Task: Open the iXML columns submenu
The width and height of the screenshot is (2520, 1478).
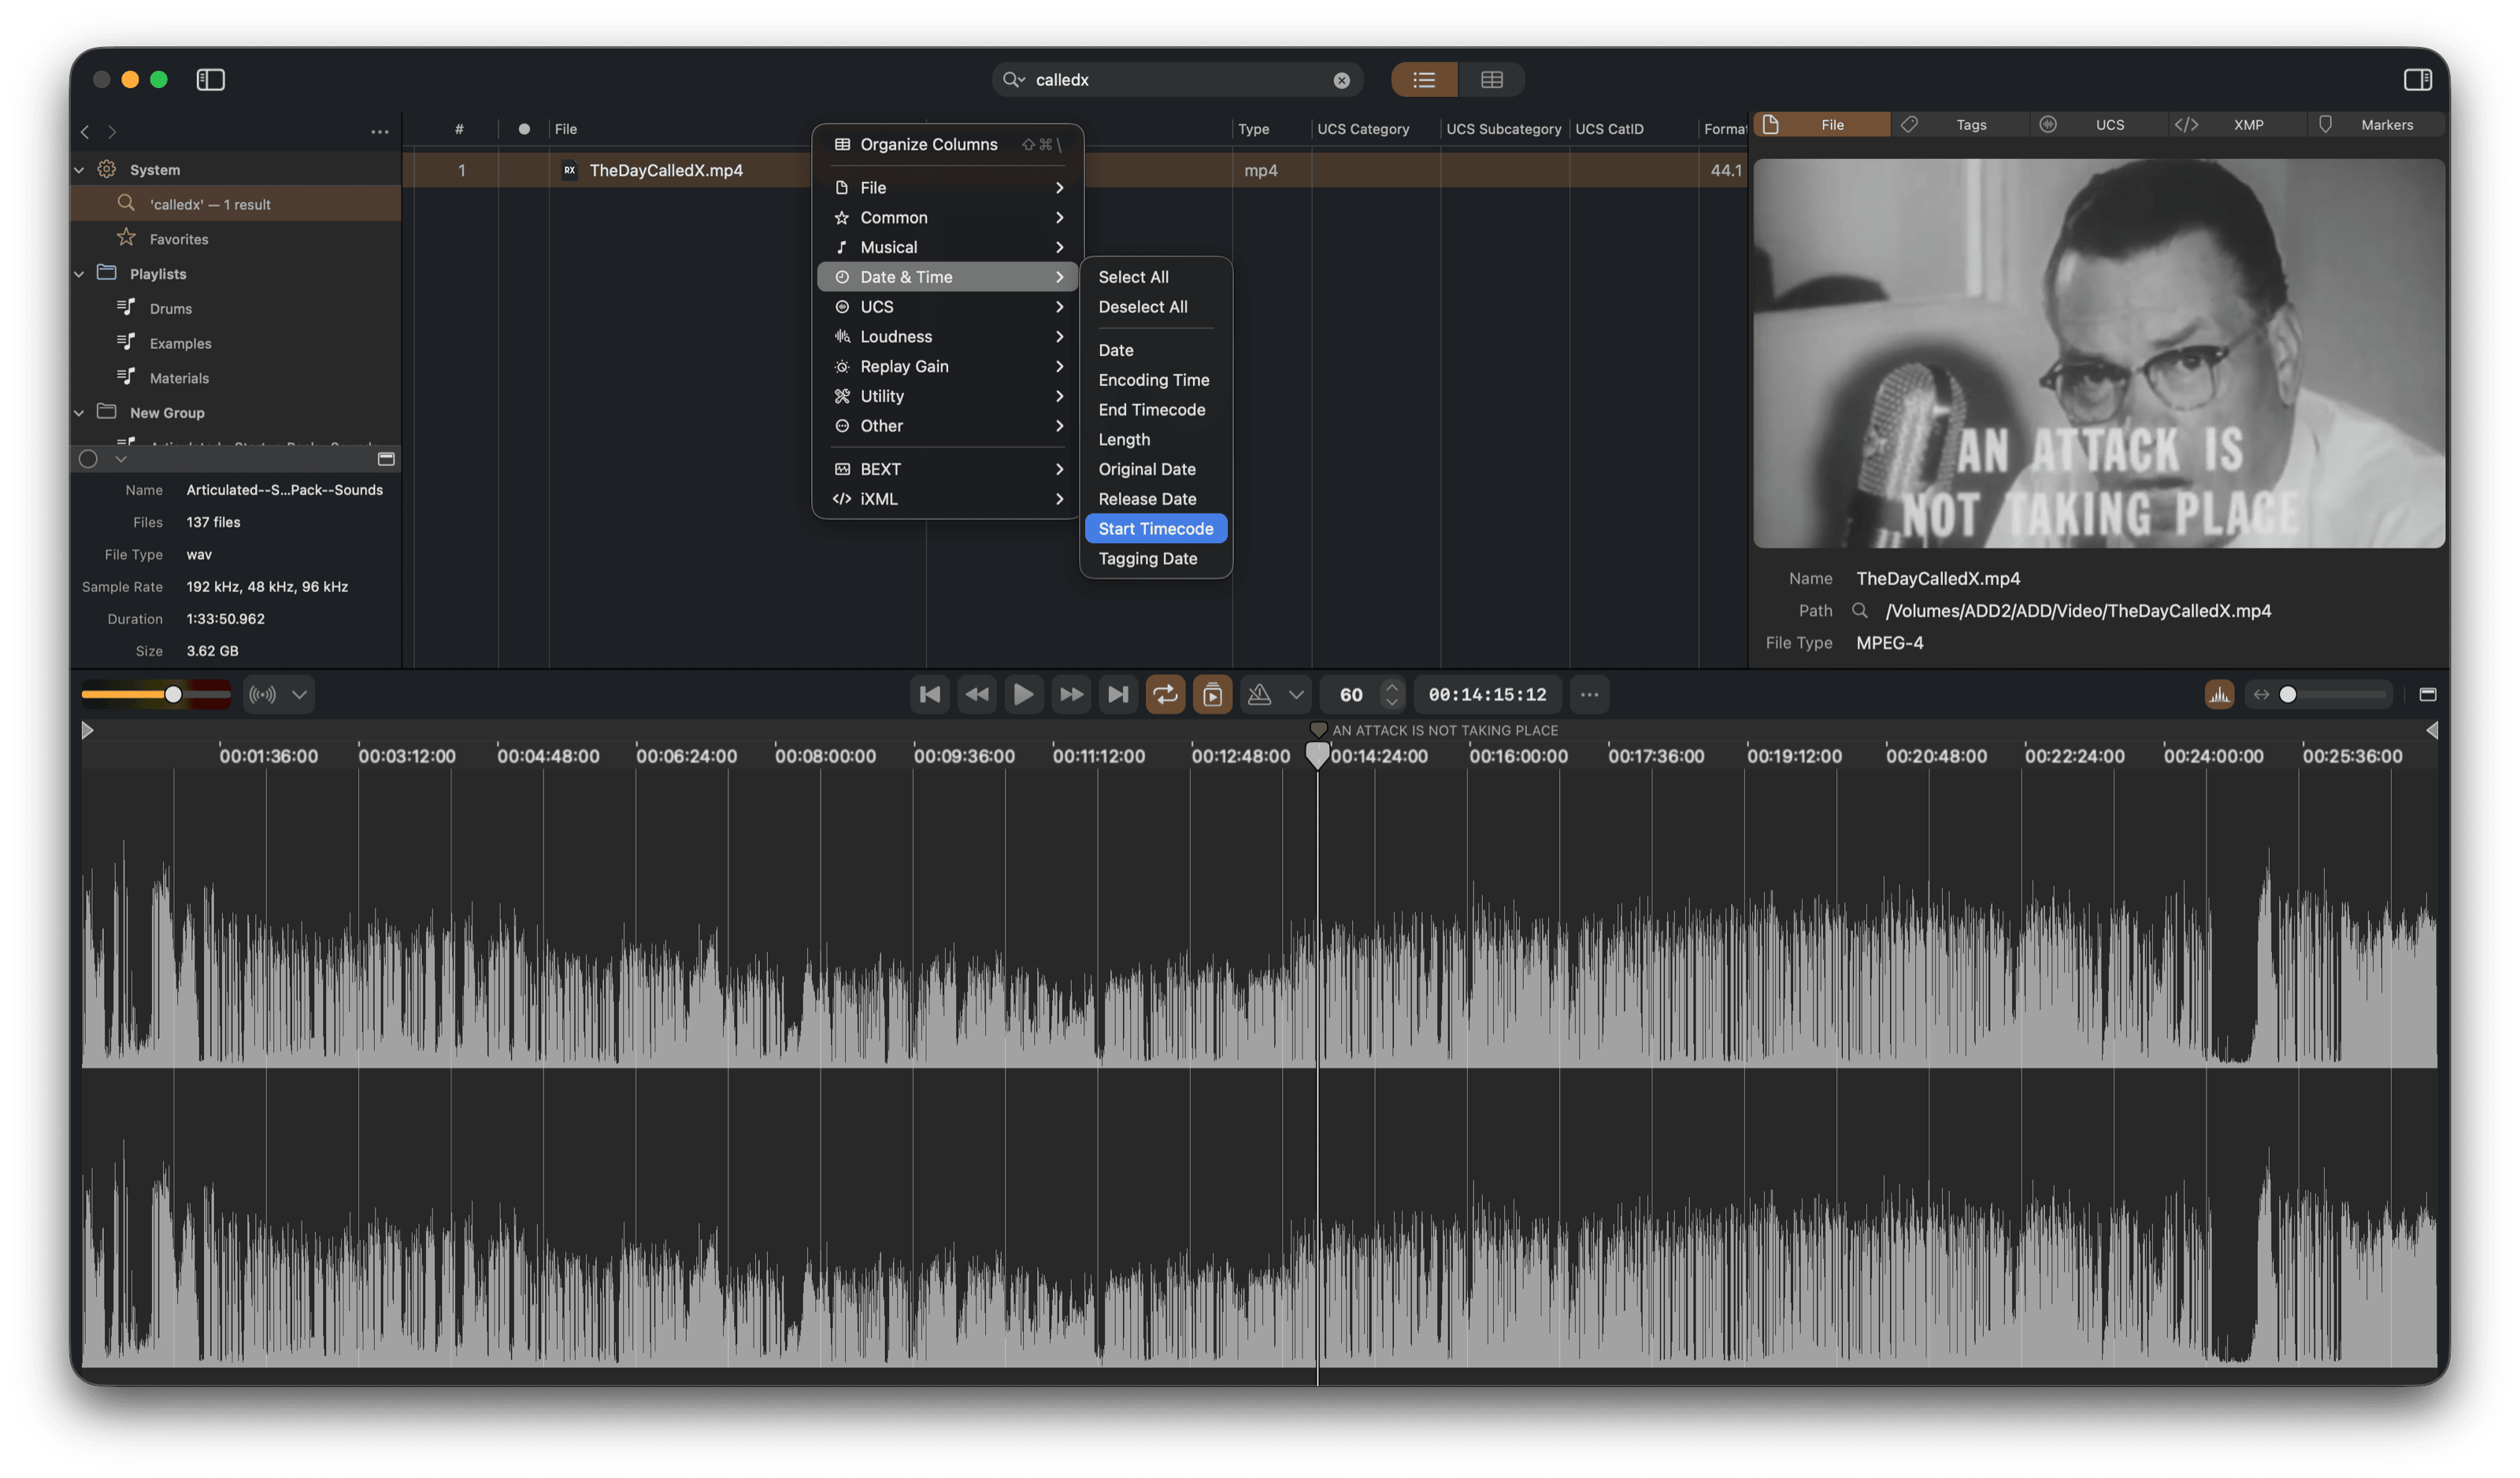Action: (947, 499)
